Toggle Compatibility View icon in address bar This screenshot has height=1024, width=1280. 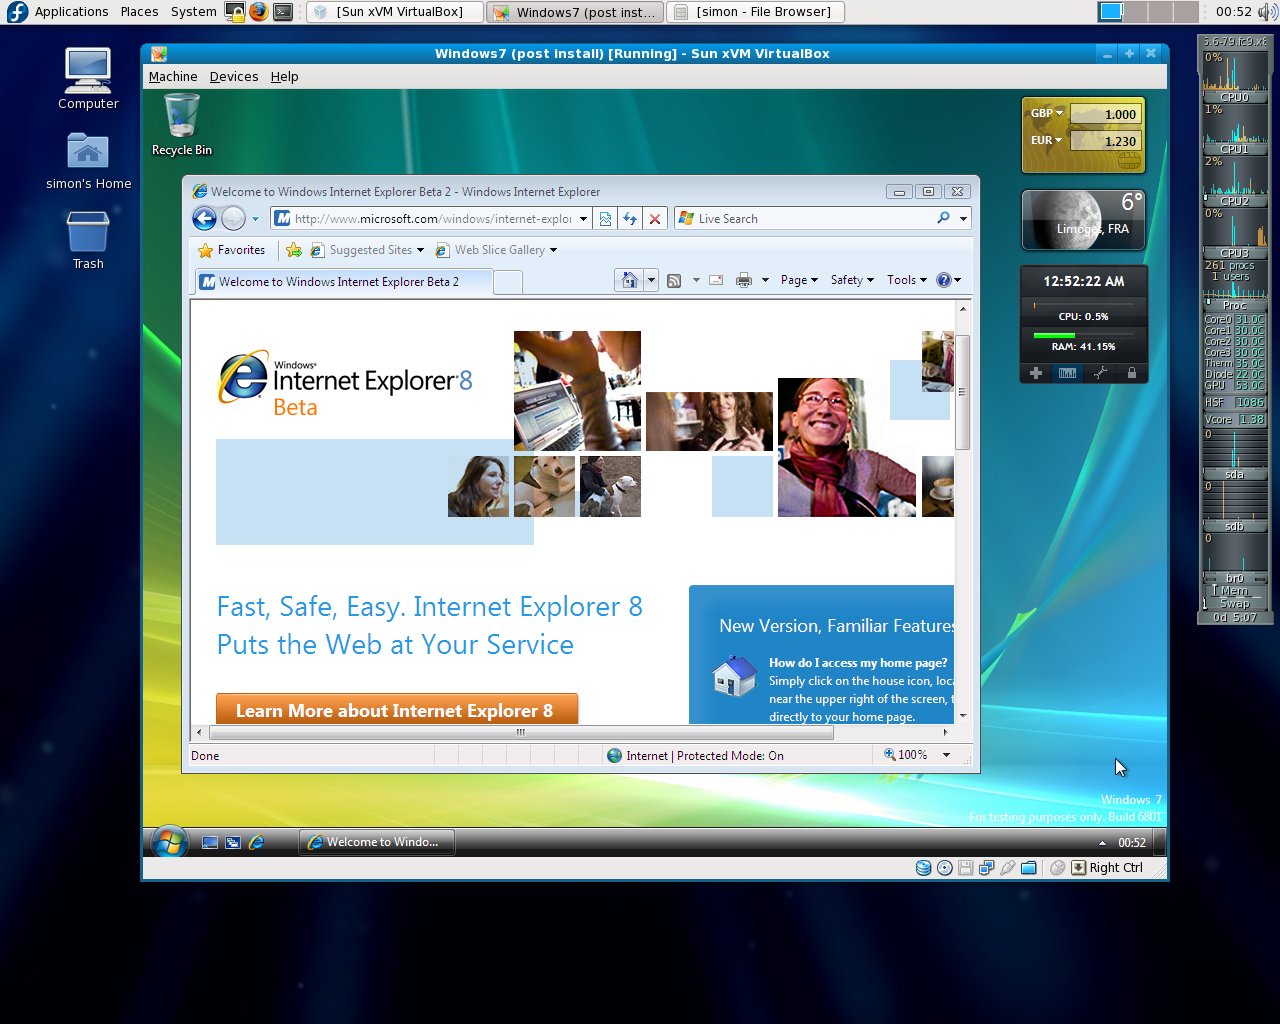click(x=605, y=219)
